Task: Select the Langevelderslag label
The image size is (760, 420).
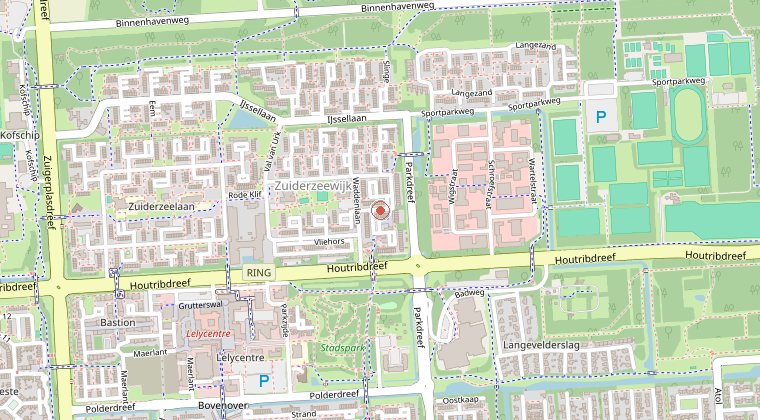Action: pyautogui.click(x=541, y=345)
